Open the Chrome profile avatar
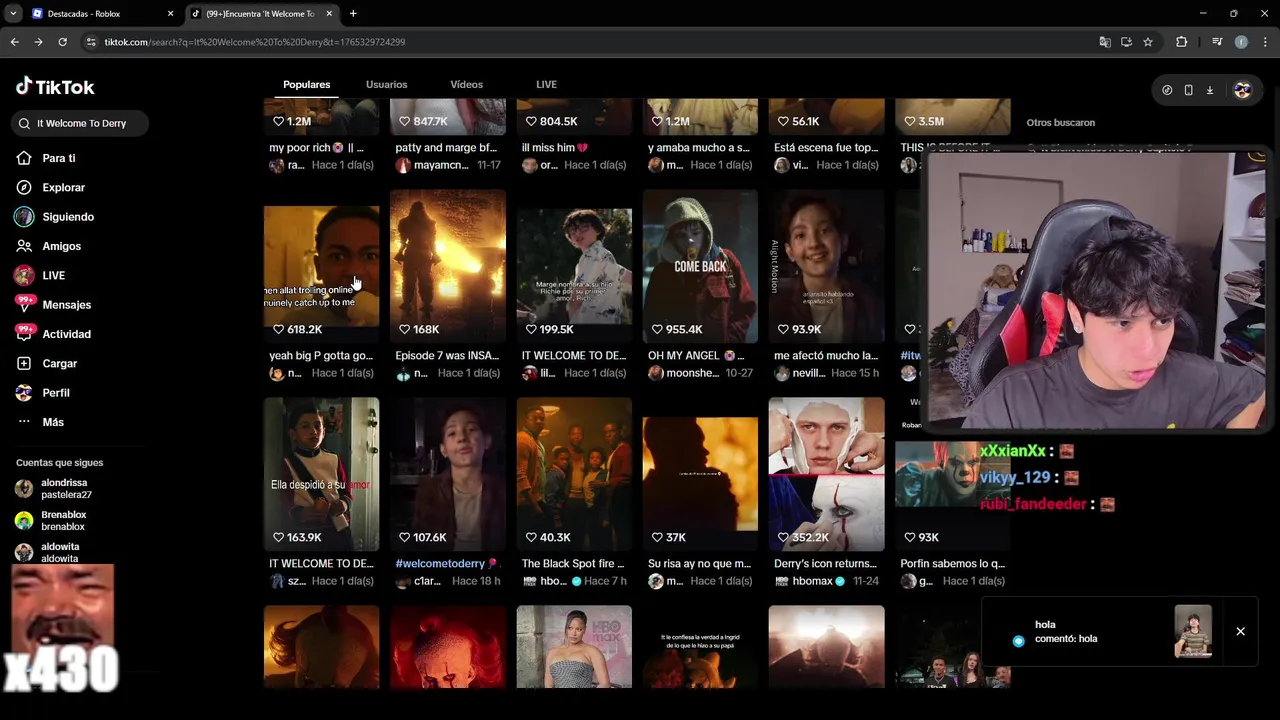The width and height of the screenshot is (1280, 720). (1241, 42)
